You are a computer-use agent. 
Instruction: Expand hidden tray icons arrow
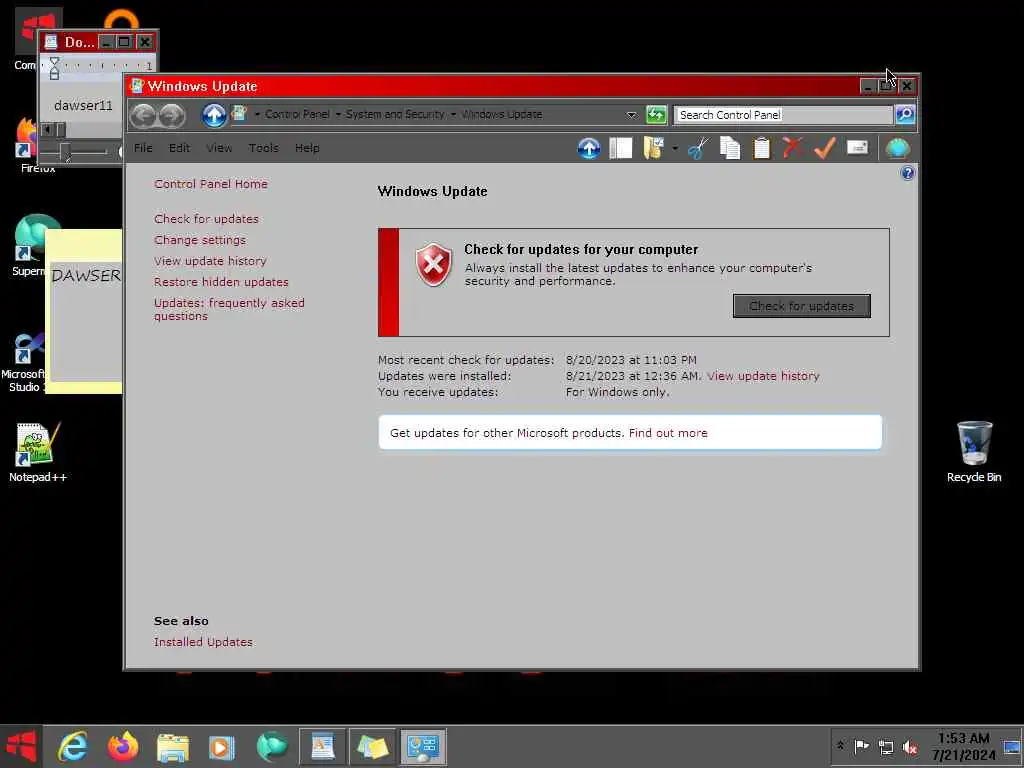pos(840,746)
